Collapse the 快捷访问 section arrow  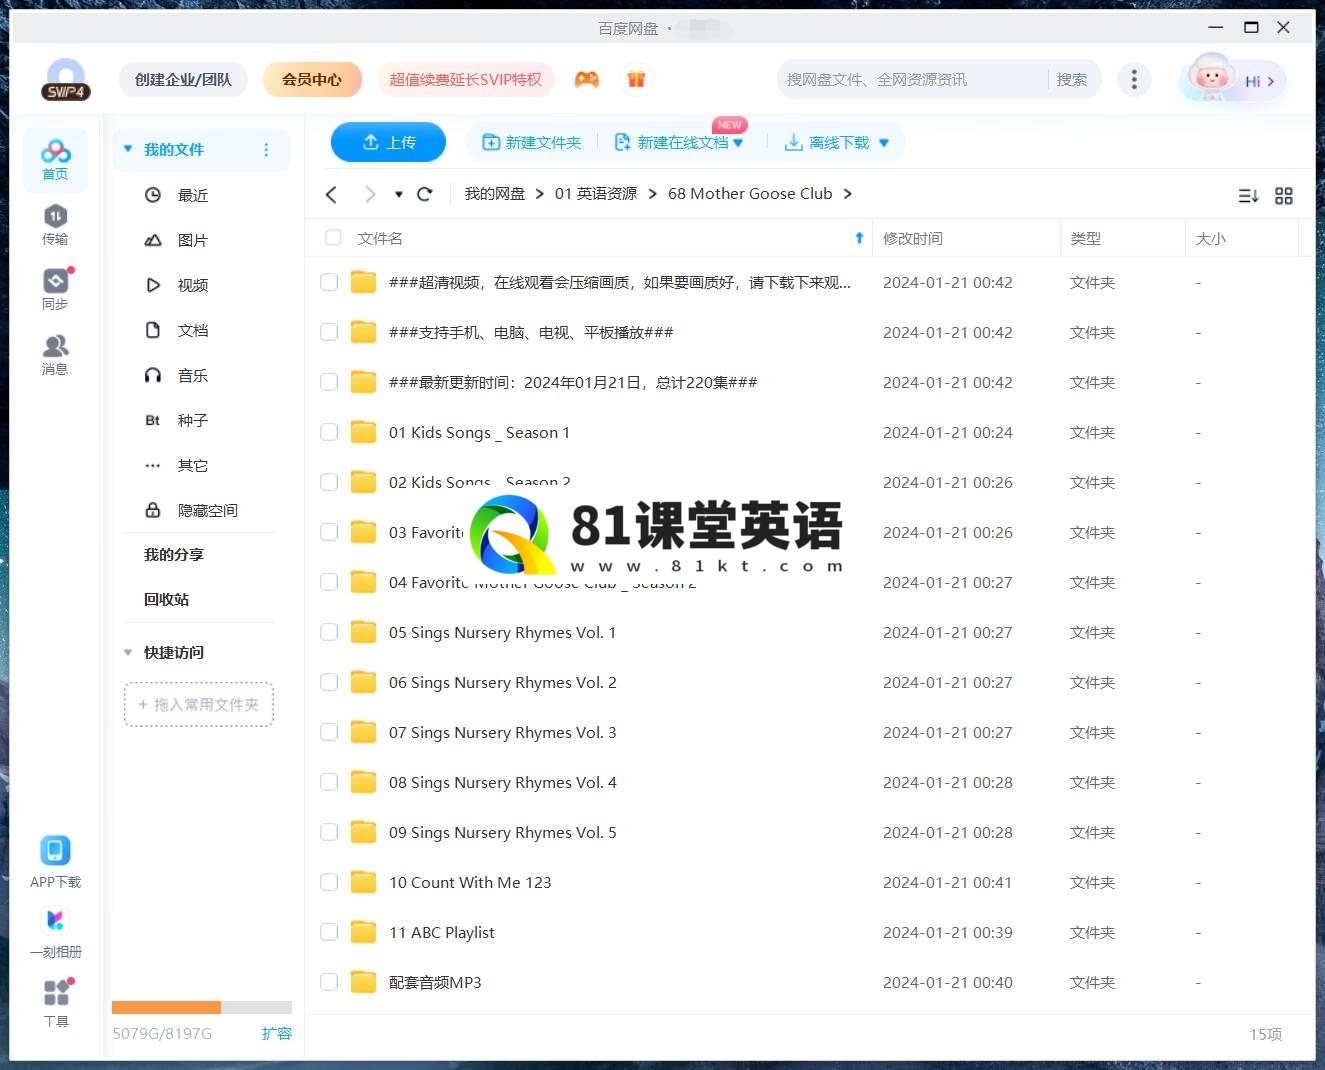(128, 652)
